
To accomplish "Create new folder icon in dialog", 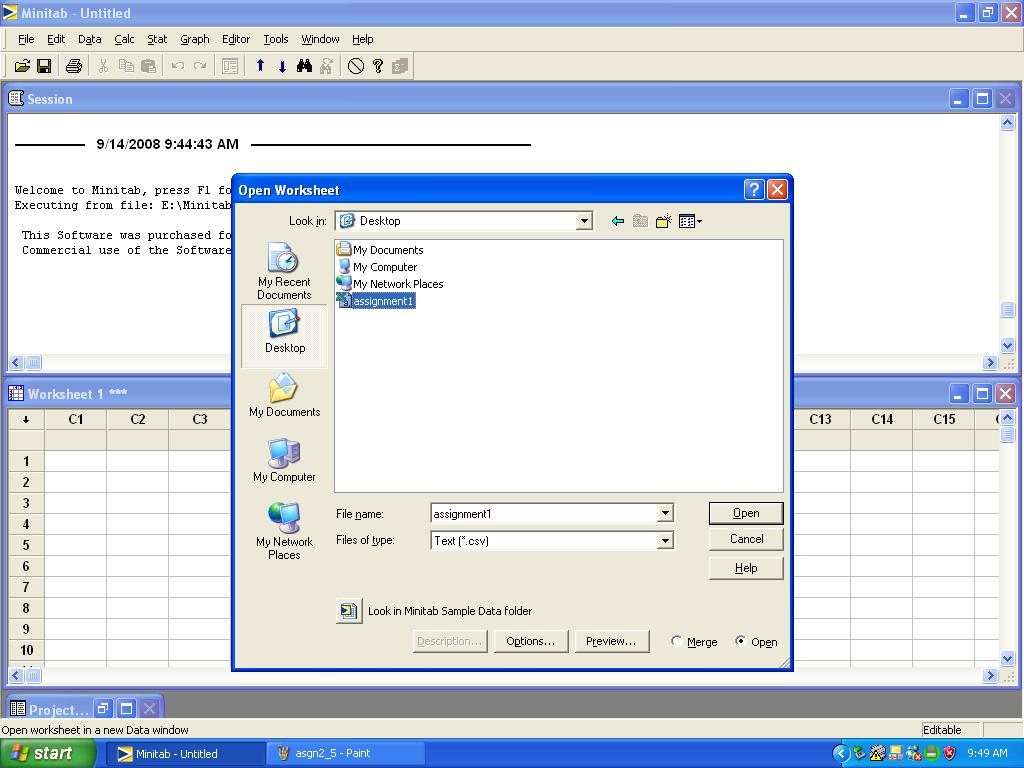I will [663, 221].
